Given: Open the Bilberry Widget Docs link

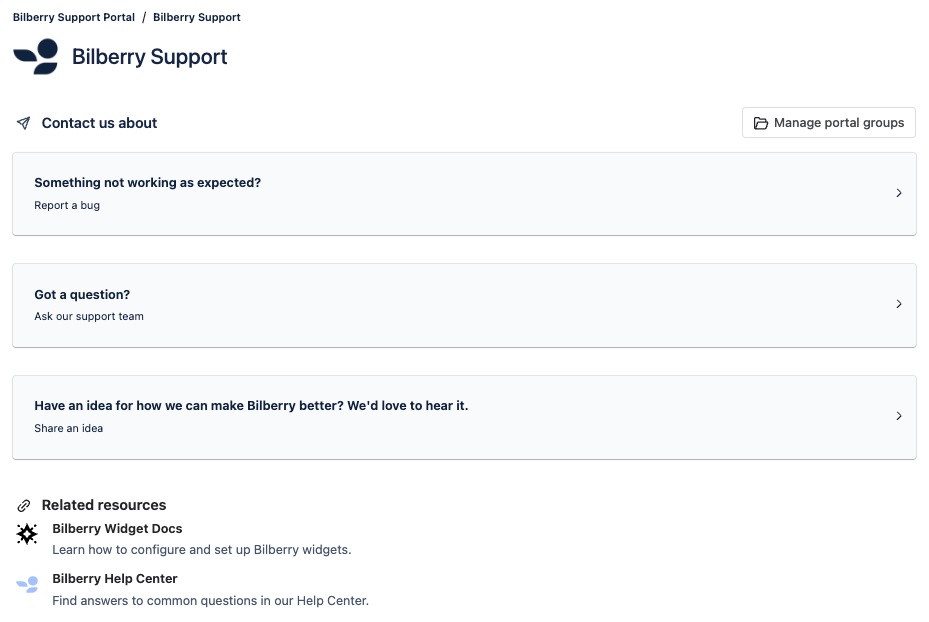Looking at the screenshot, I should [x=117, y=528].
